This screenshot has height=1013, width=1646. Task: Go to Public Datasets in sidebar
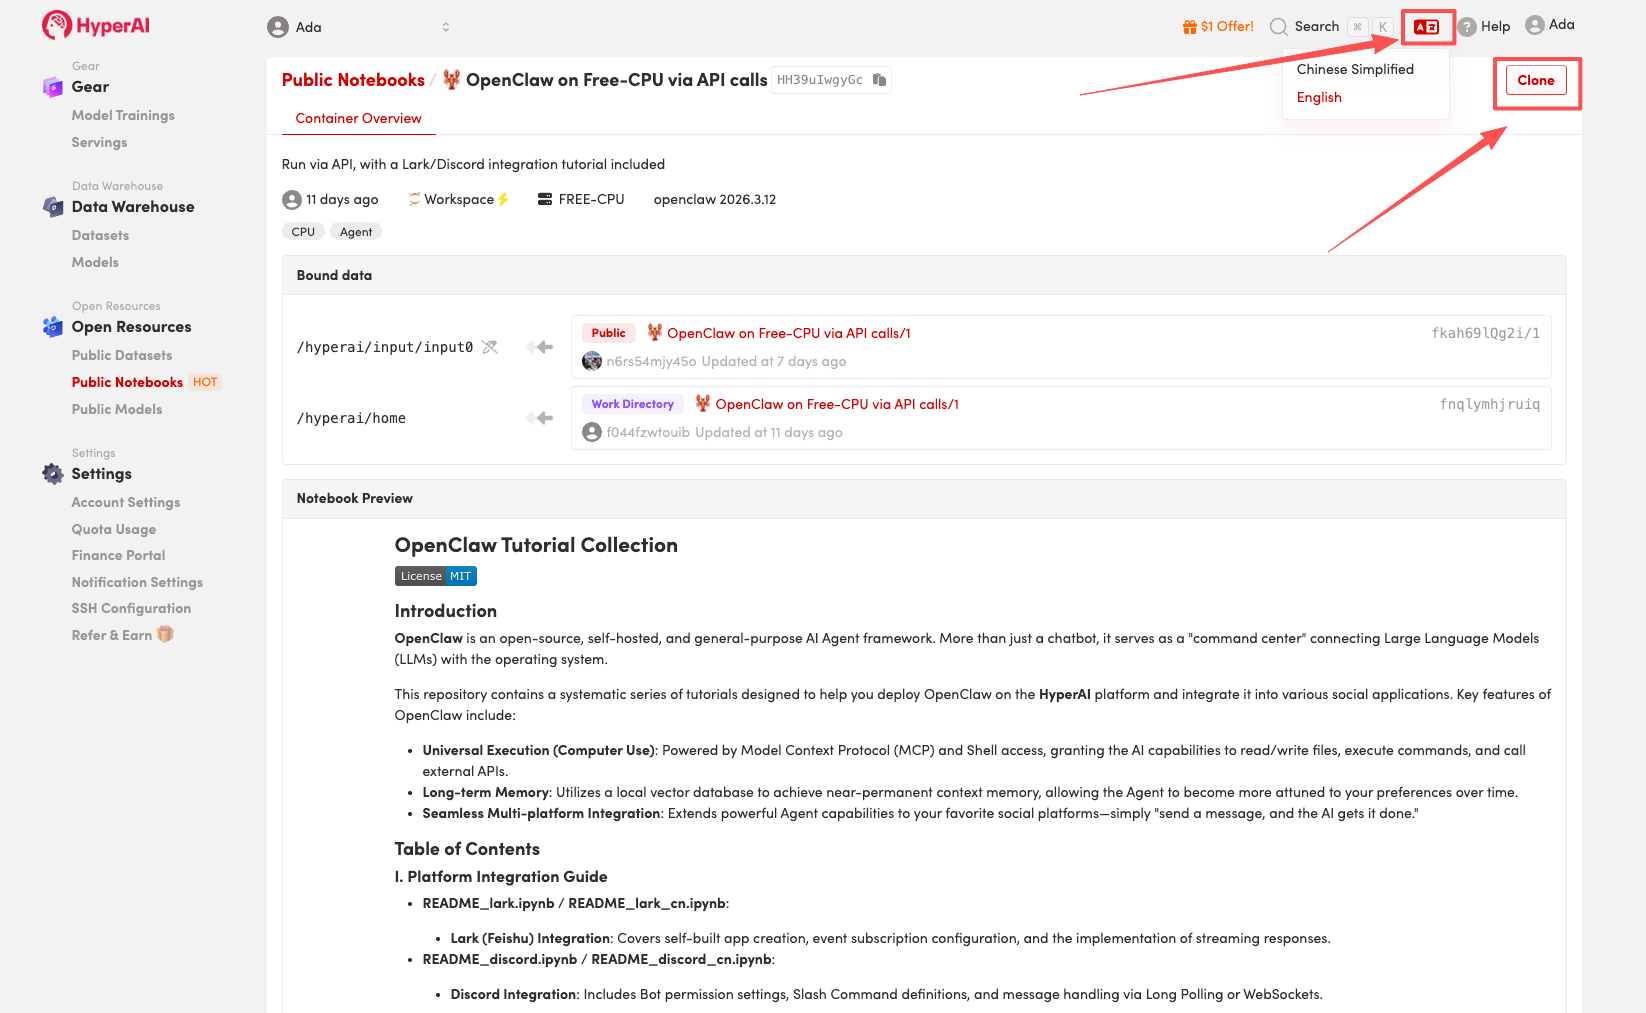(x=122, y=355)
